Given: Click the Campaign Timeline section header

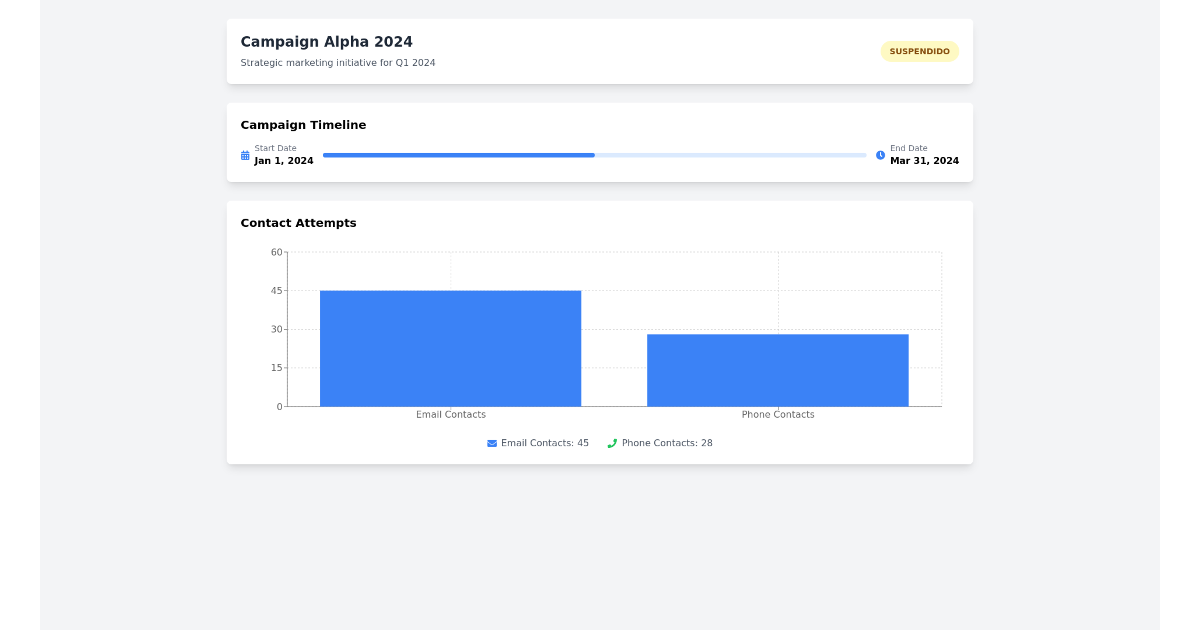Looking at the screenshot, I should 303,124.
